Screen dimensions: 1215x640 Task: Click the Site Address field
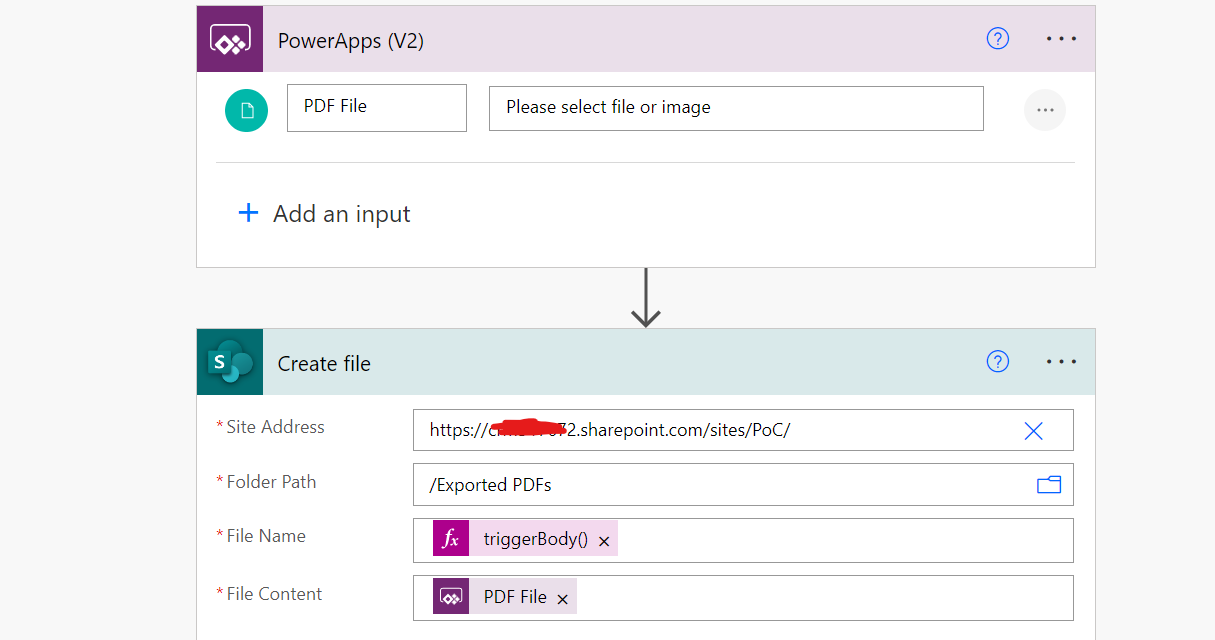click(743, 430)
